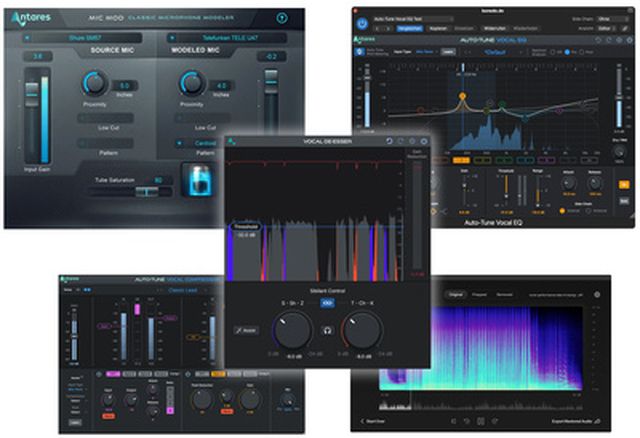The width and height of the screenshot is (640, 438).
Task: Click the Learn button in Vocal EQ
Action: [x=448, y=52]
